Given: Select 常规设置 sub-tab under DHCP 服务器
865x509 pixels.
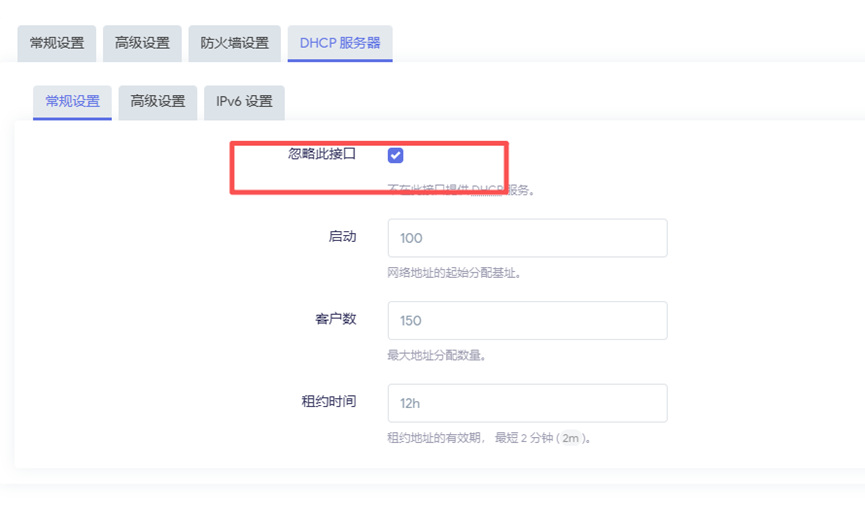Looking at the screenshot, I should click(72, 102).
